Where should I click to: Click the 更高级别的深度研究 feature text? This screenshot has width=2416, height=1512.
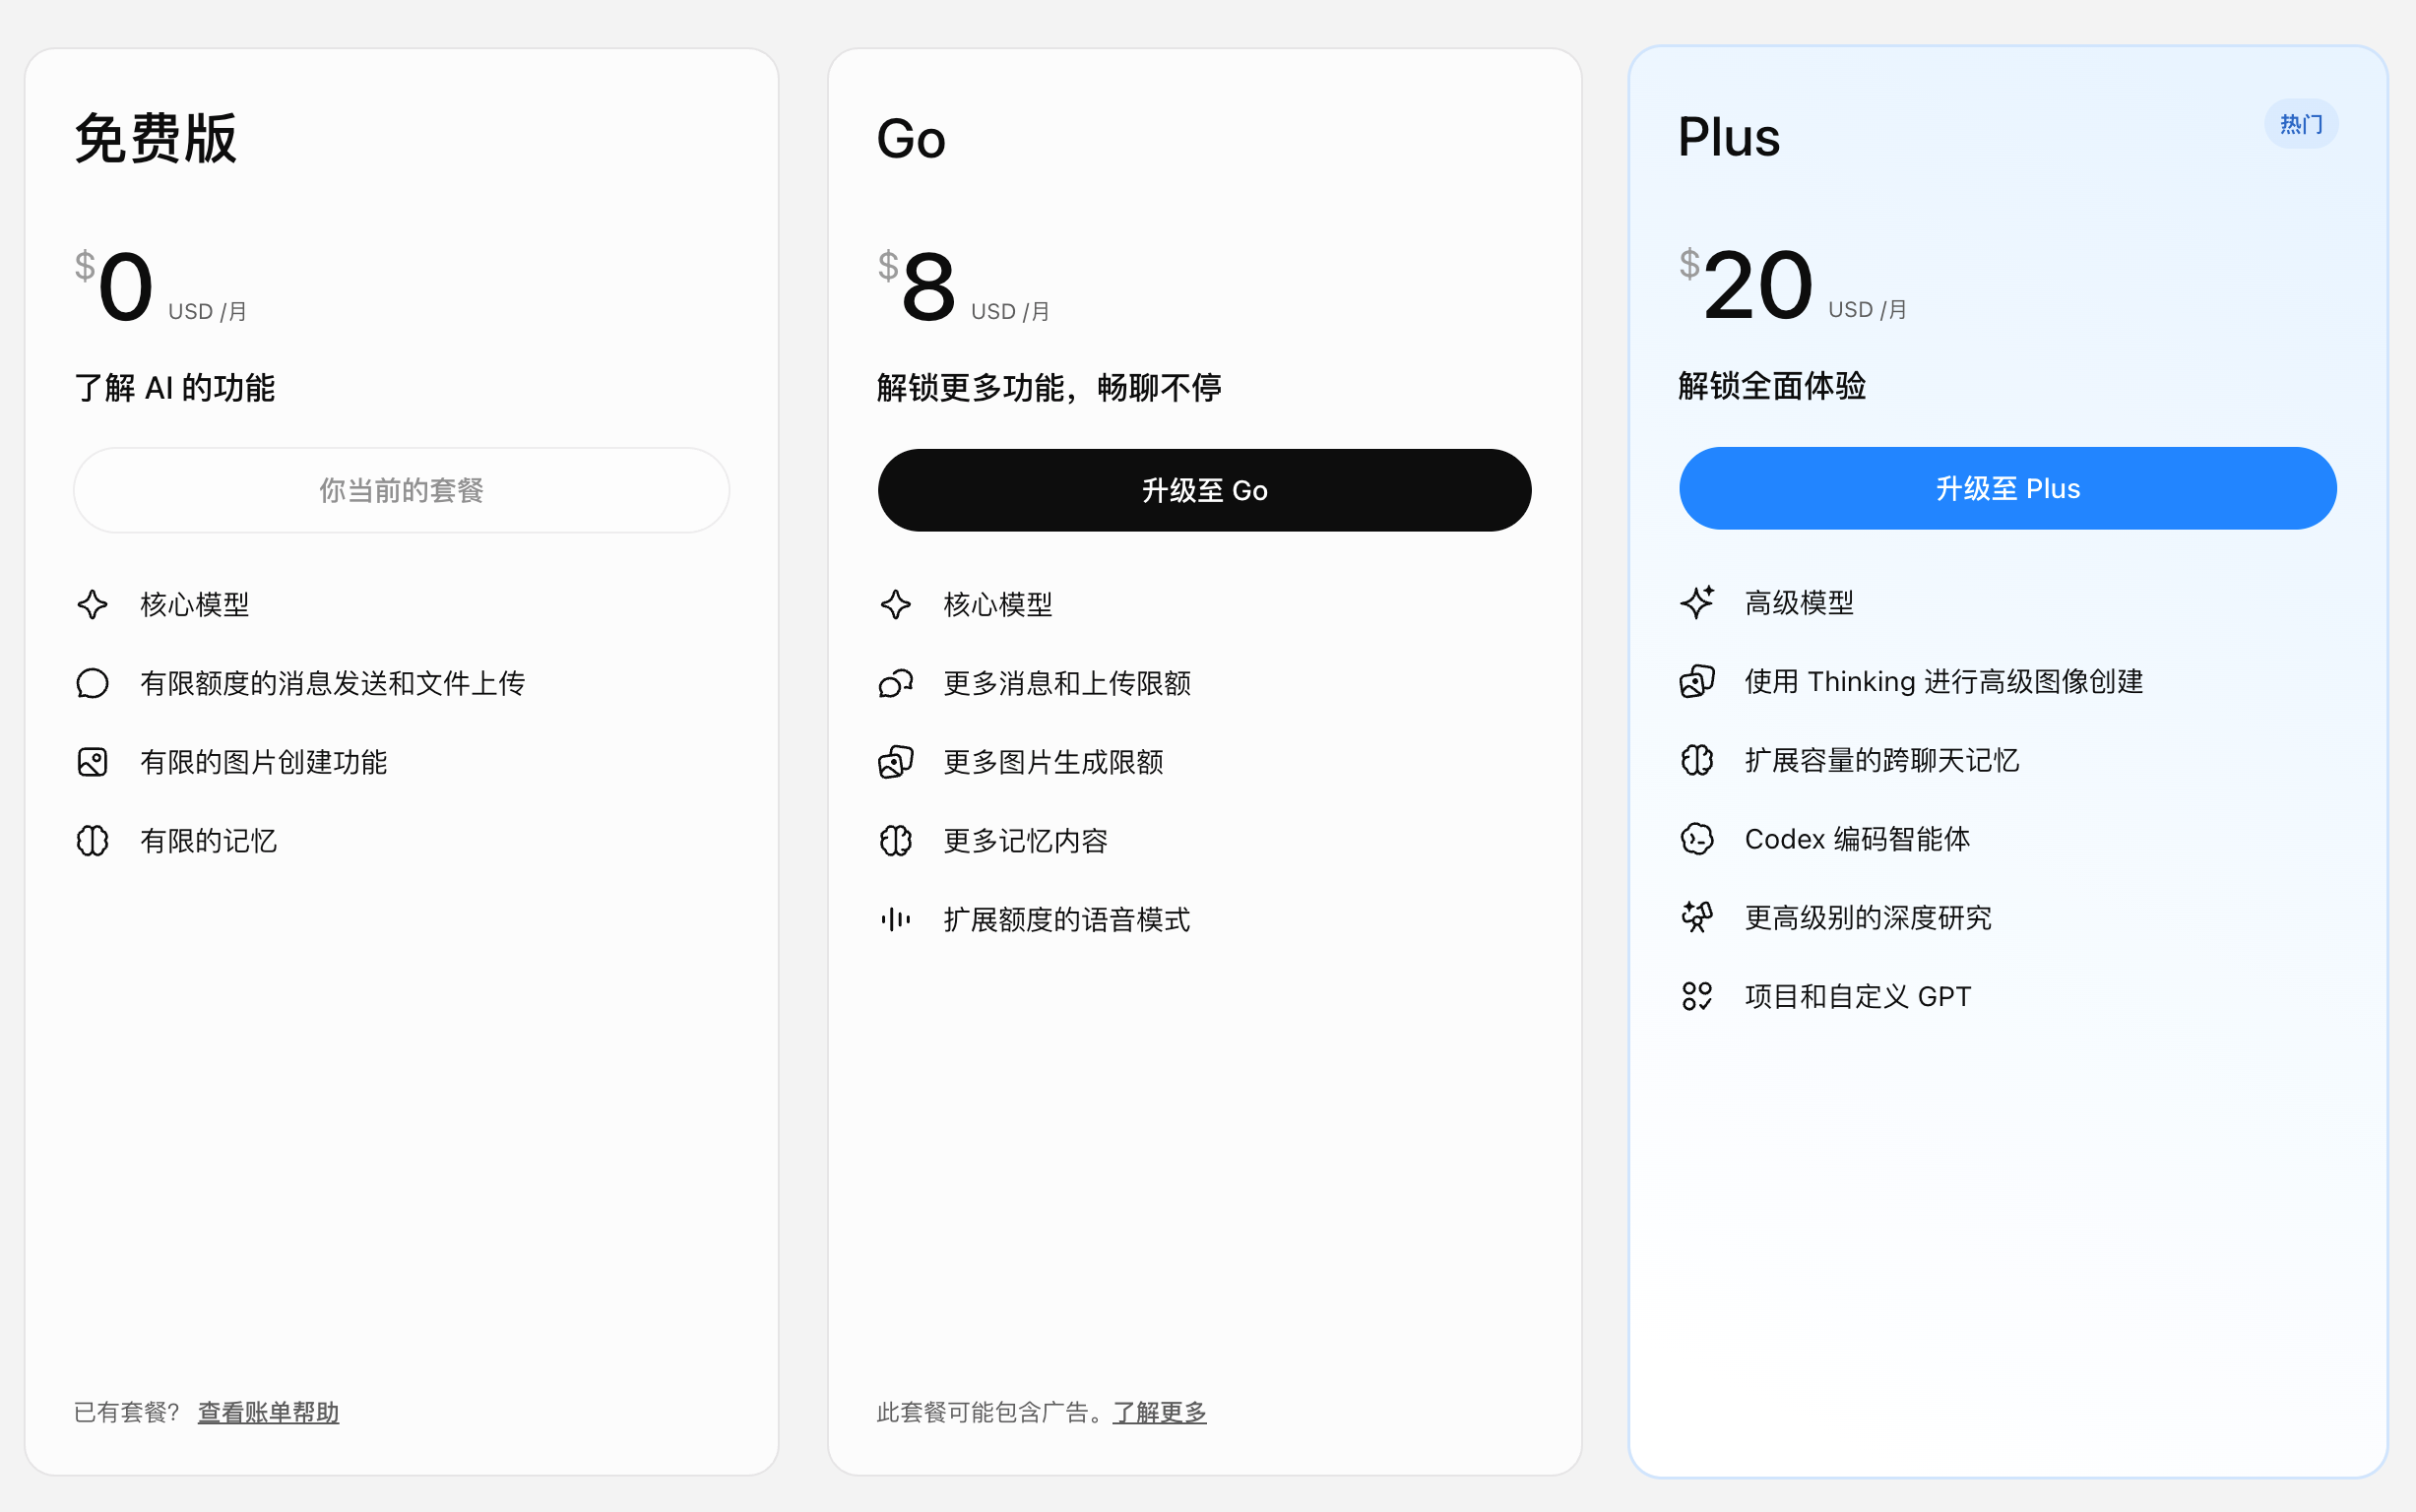pyautogui.click(x=1868, y=917)
